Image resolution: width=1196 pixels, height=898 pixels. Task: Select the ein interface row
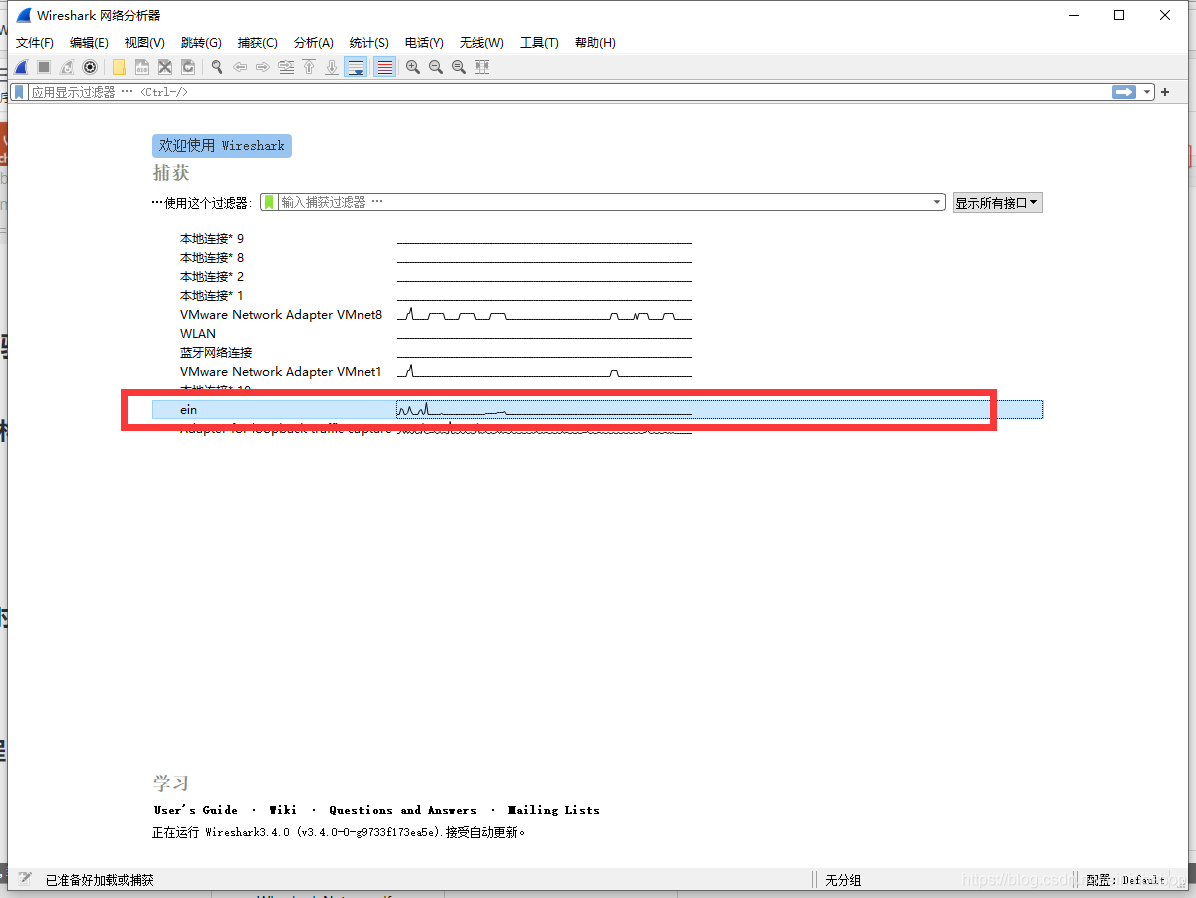point(597,410)
